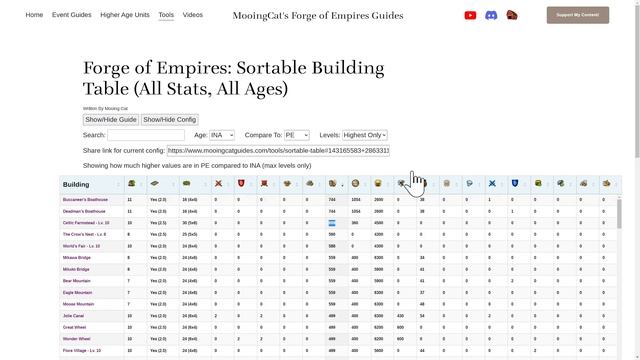Click the page vertical scrollbar
640x360 pixels.
point(637,82)
